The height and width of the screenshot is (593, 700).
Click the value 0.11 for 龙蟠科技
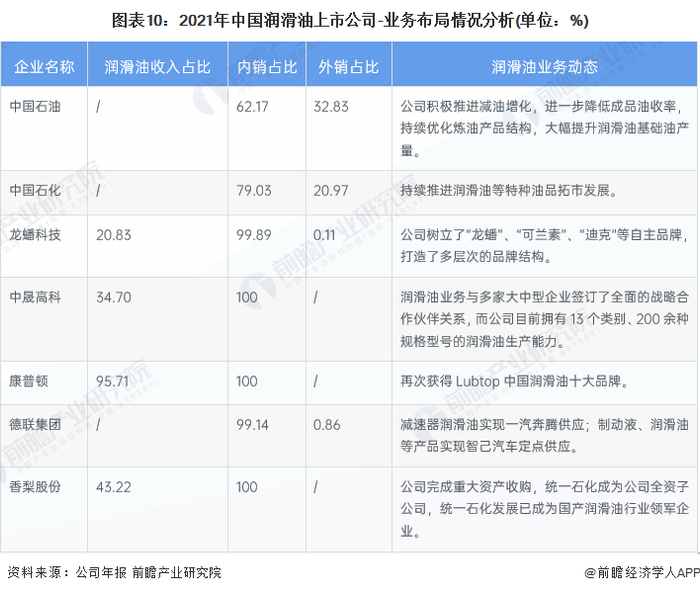point(324,235)
